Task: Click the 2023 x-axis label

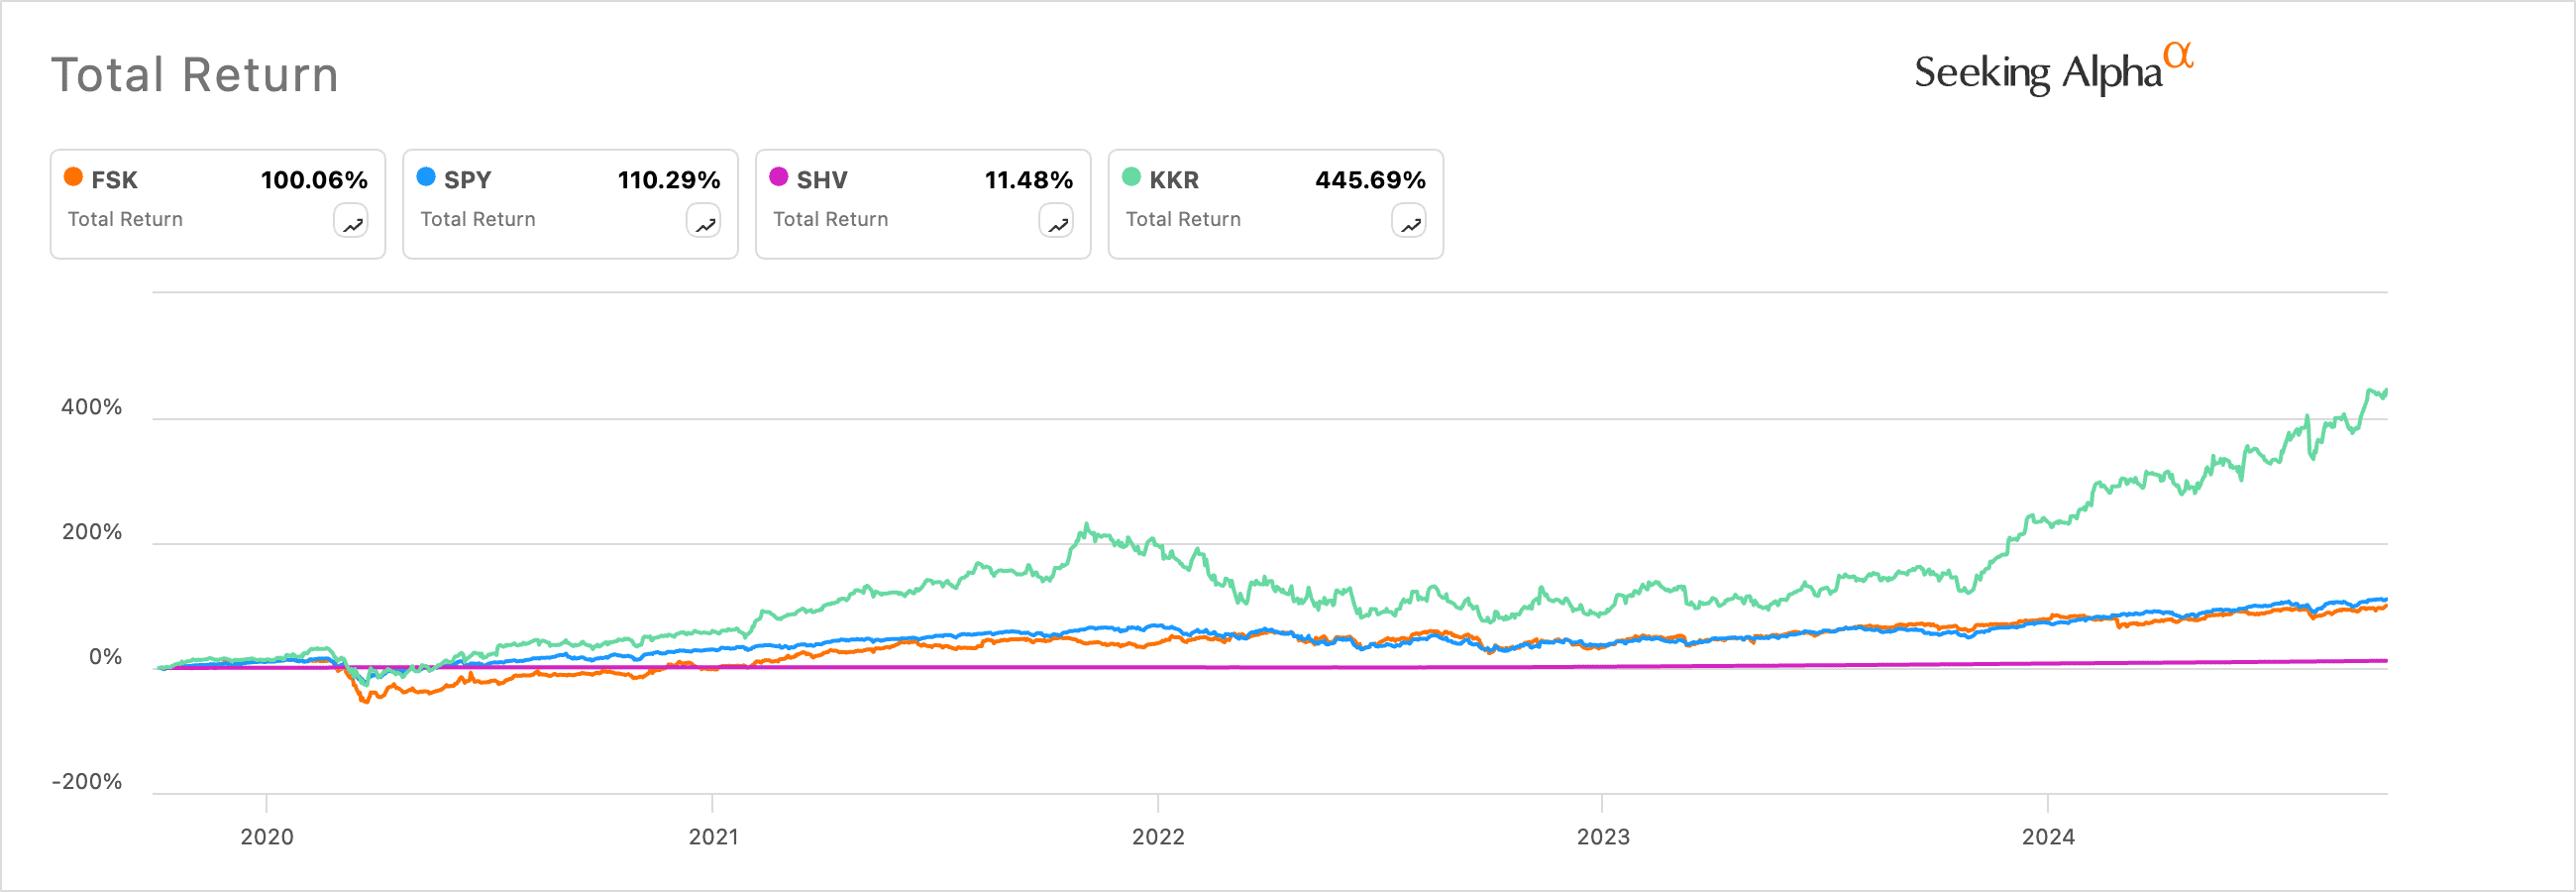Action: tap(1603, 837)
